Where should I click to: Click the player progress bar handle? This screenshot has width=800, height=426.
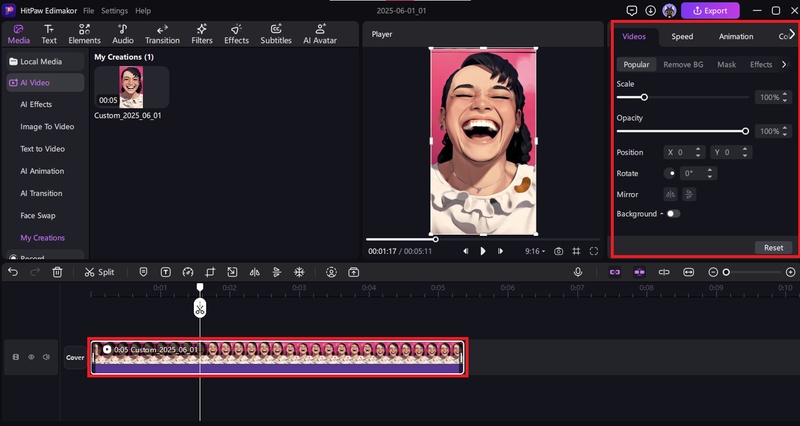tap(435, 239)
